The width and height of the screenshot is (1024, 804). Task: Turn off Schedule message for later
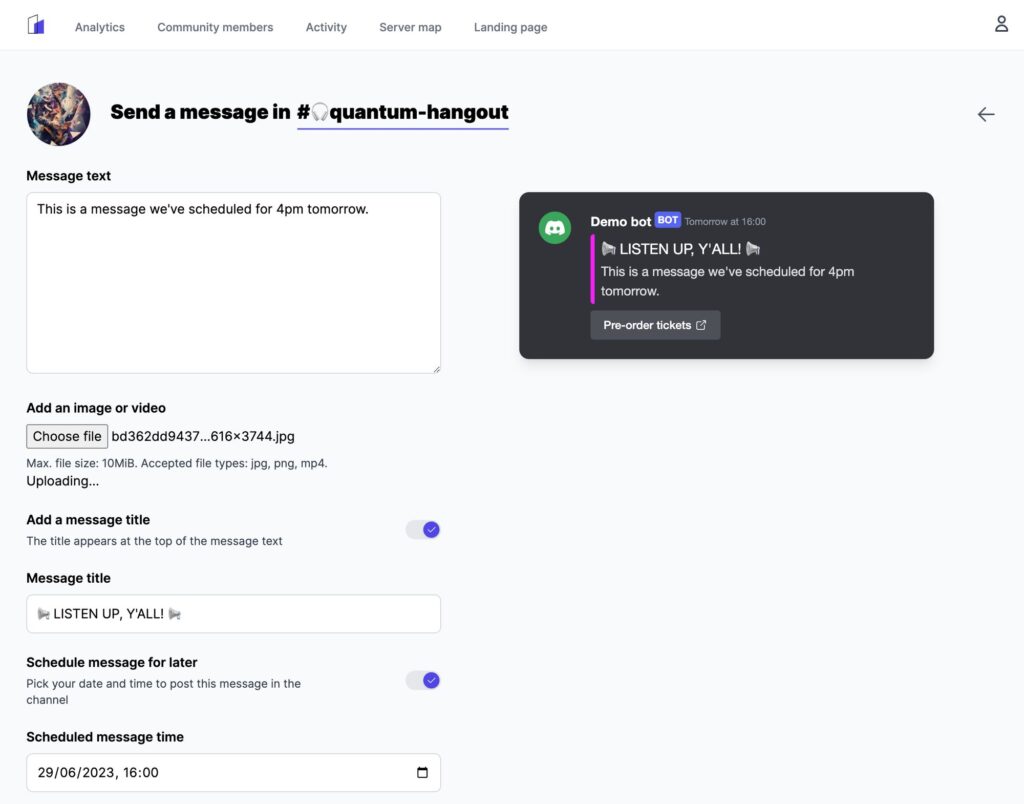click(422, 680)
